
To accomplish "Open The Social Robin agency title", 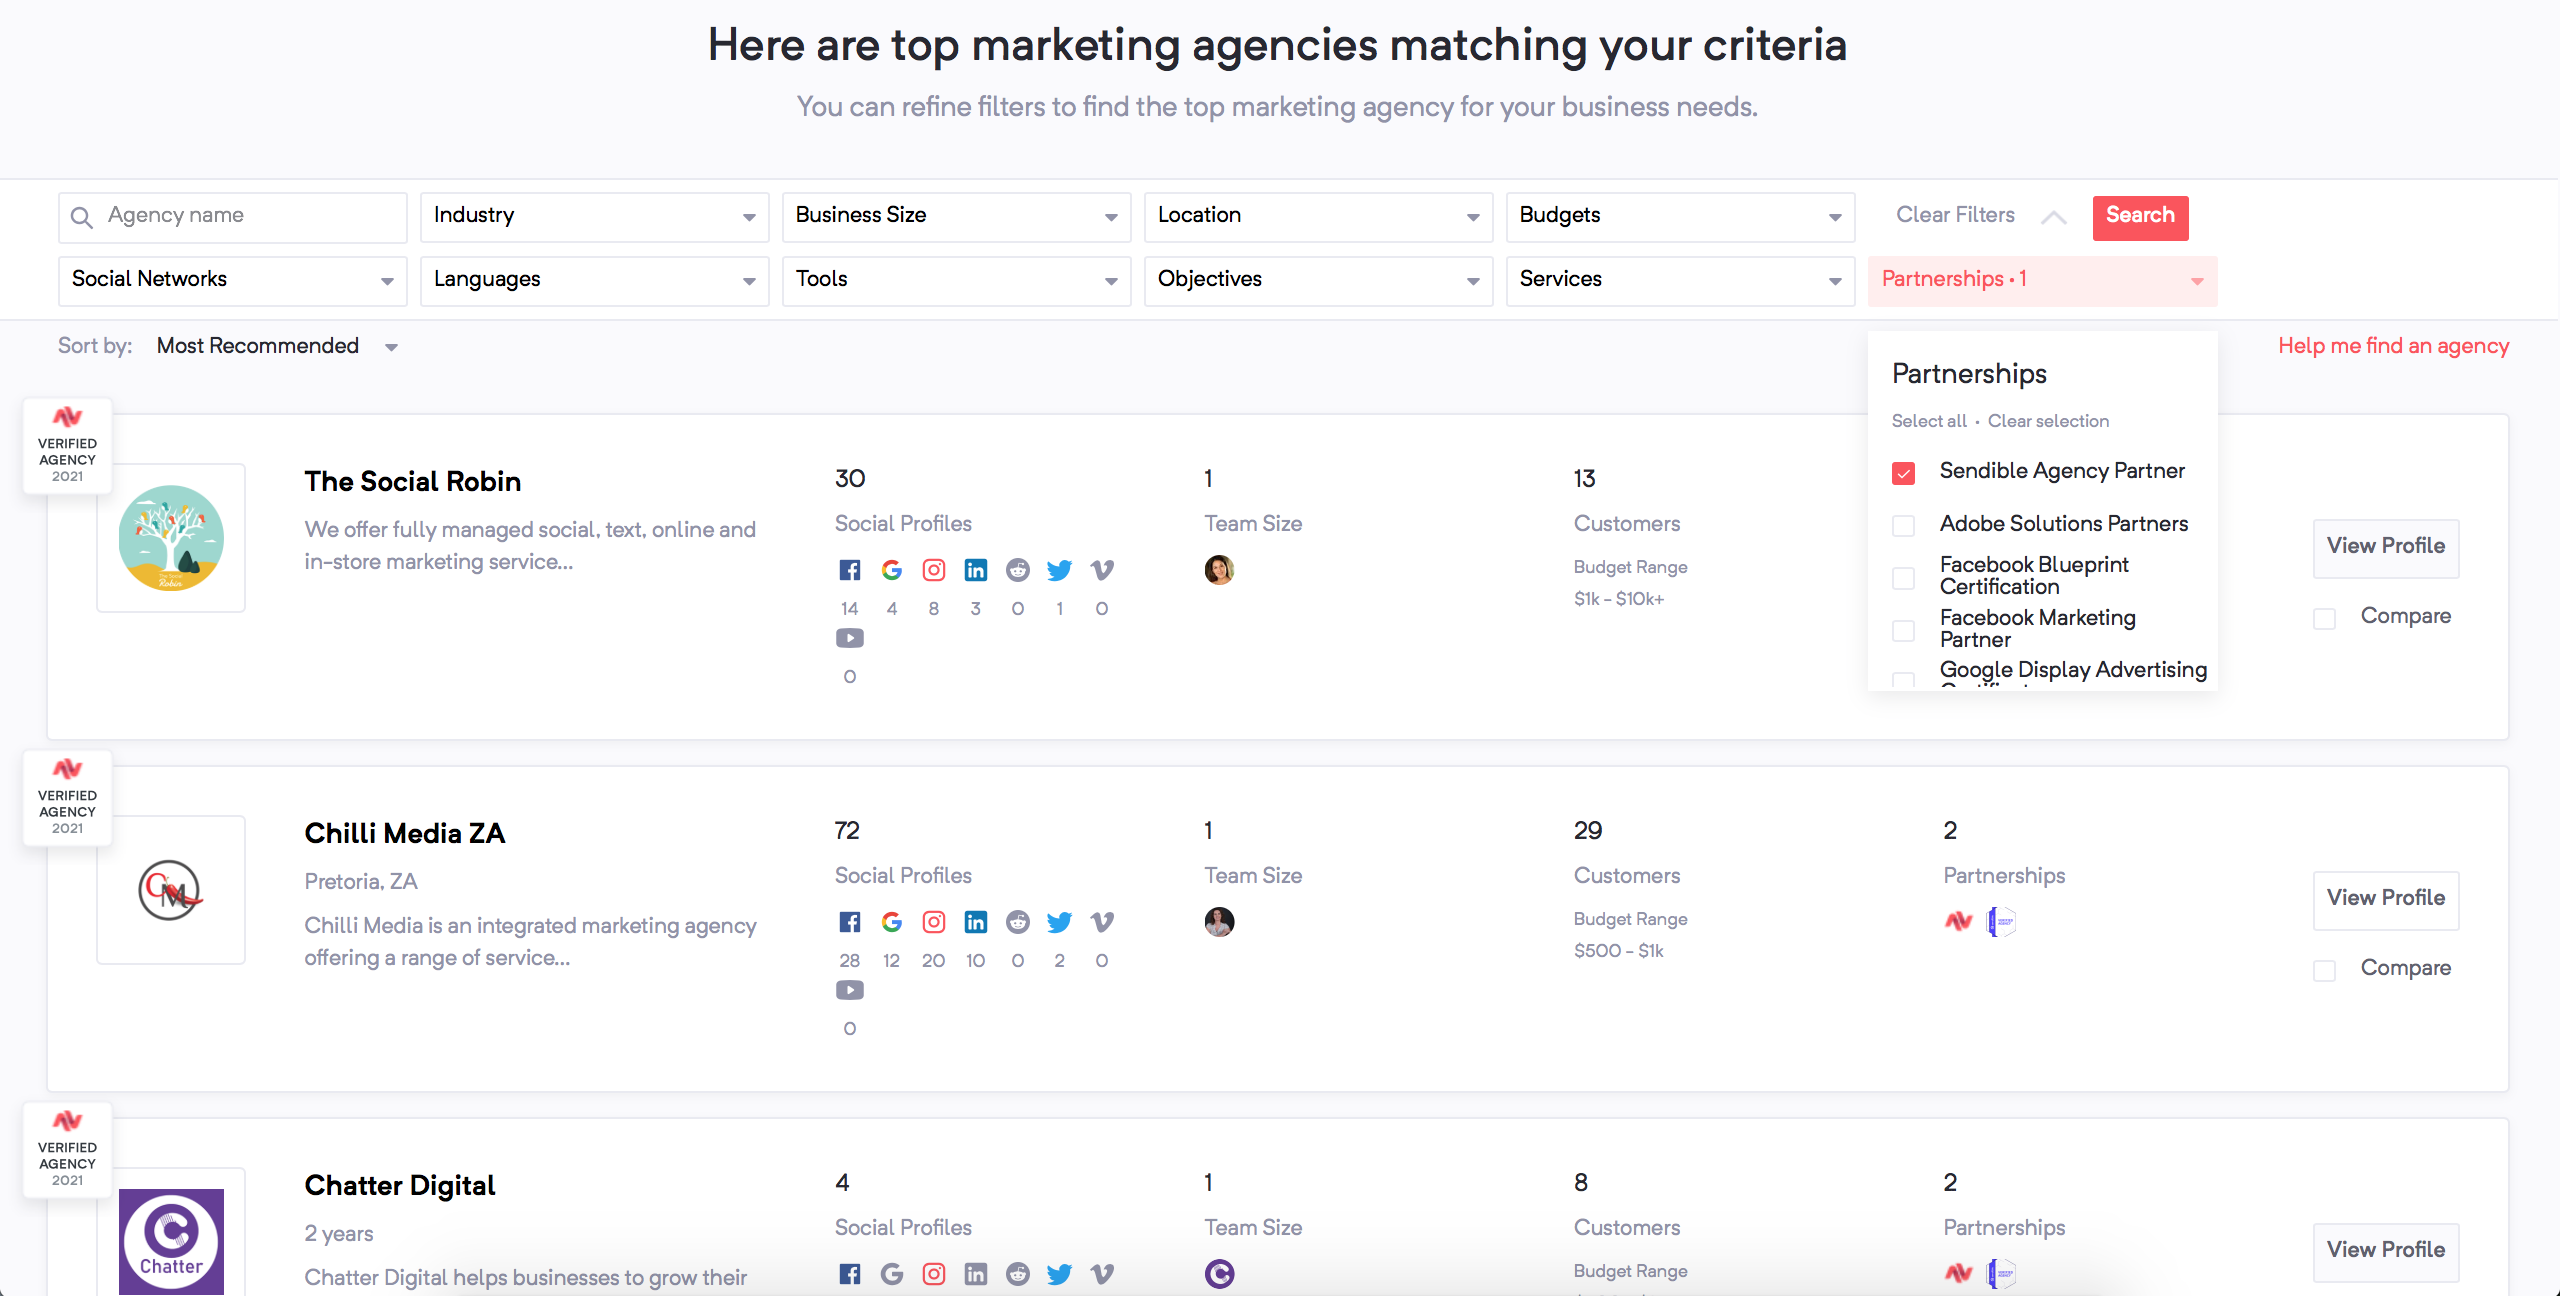I will click(412, 482).
